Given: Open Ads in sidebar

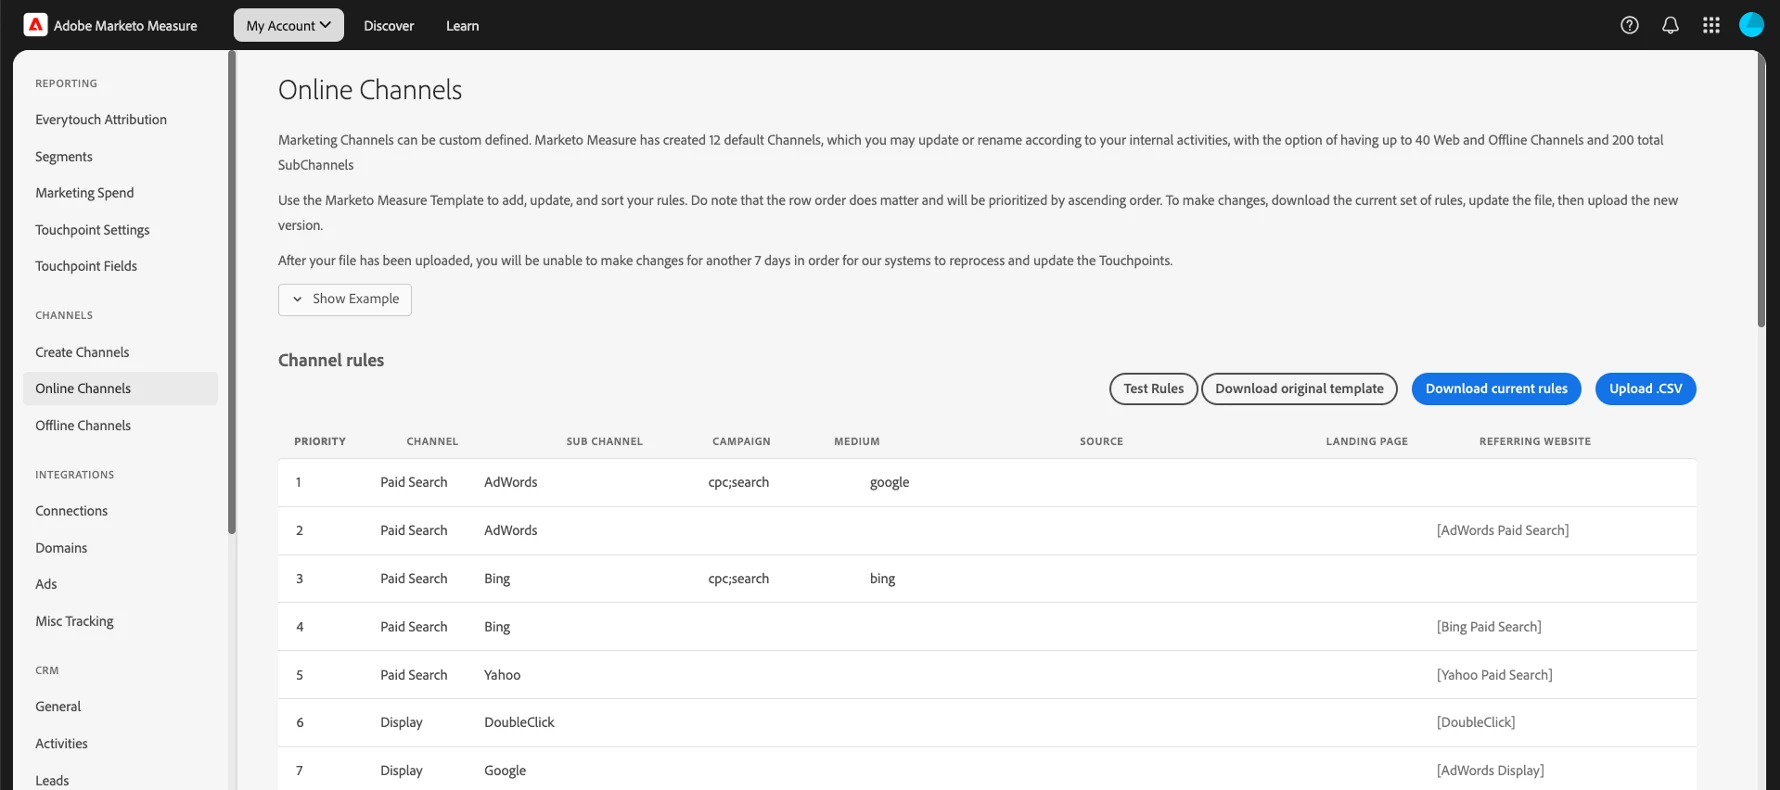Looking at the screenshot, I should tap(46, 584).
